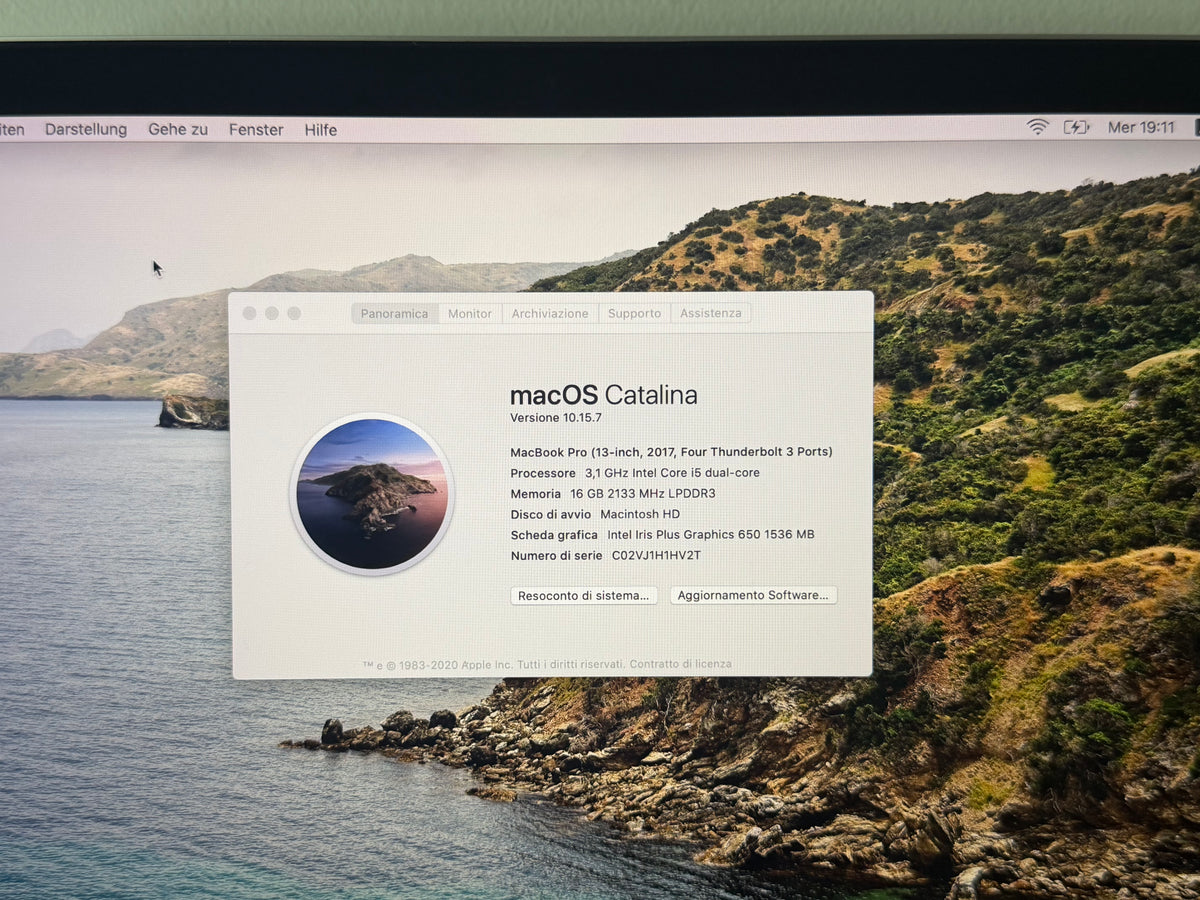Click the macOS Catalina island logo
The height and width of the screenshot is (900, 1200).
pos(372,494)
